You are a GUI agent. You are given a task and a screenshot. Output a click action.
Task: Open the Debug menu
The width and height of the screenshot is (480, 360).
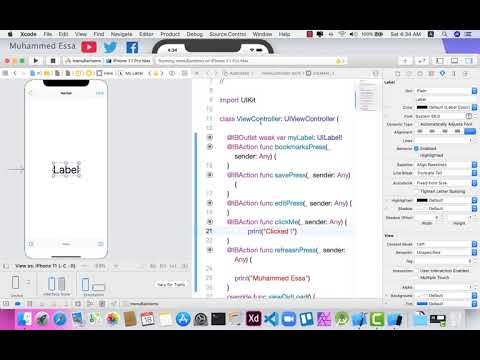click(195, 34)
